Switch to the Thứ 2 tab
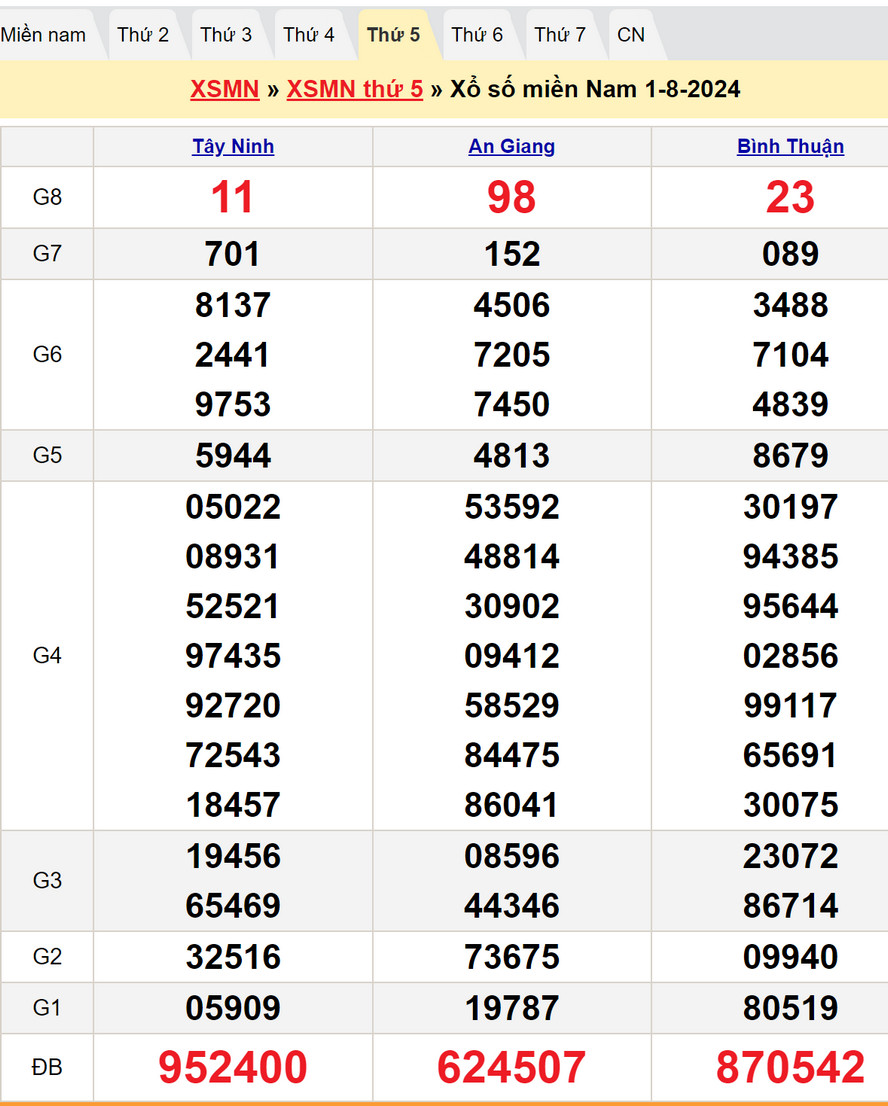Image resolution: width=888 pixels, height=1106 pixels. pyautogui.click(x=143, y=35)
